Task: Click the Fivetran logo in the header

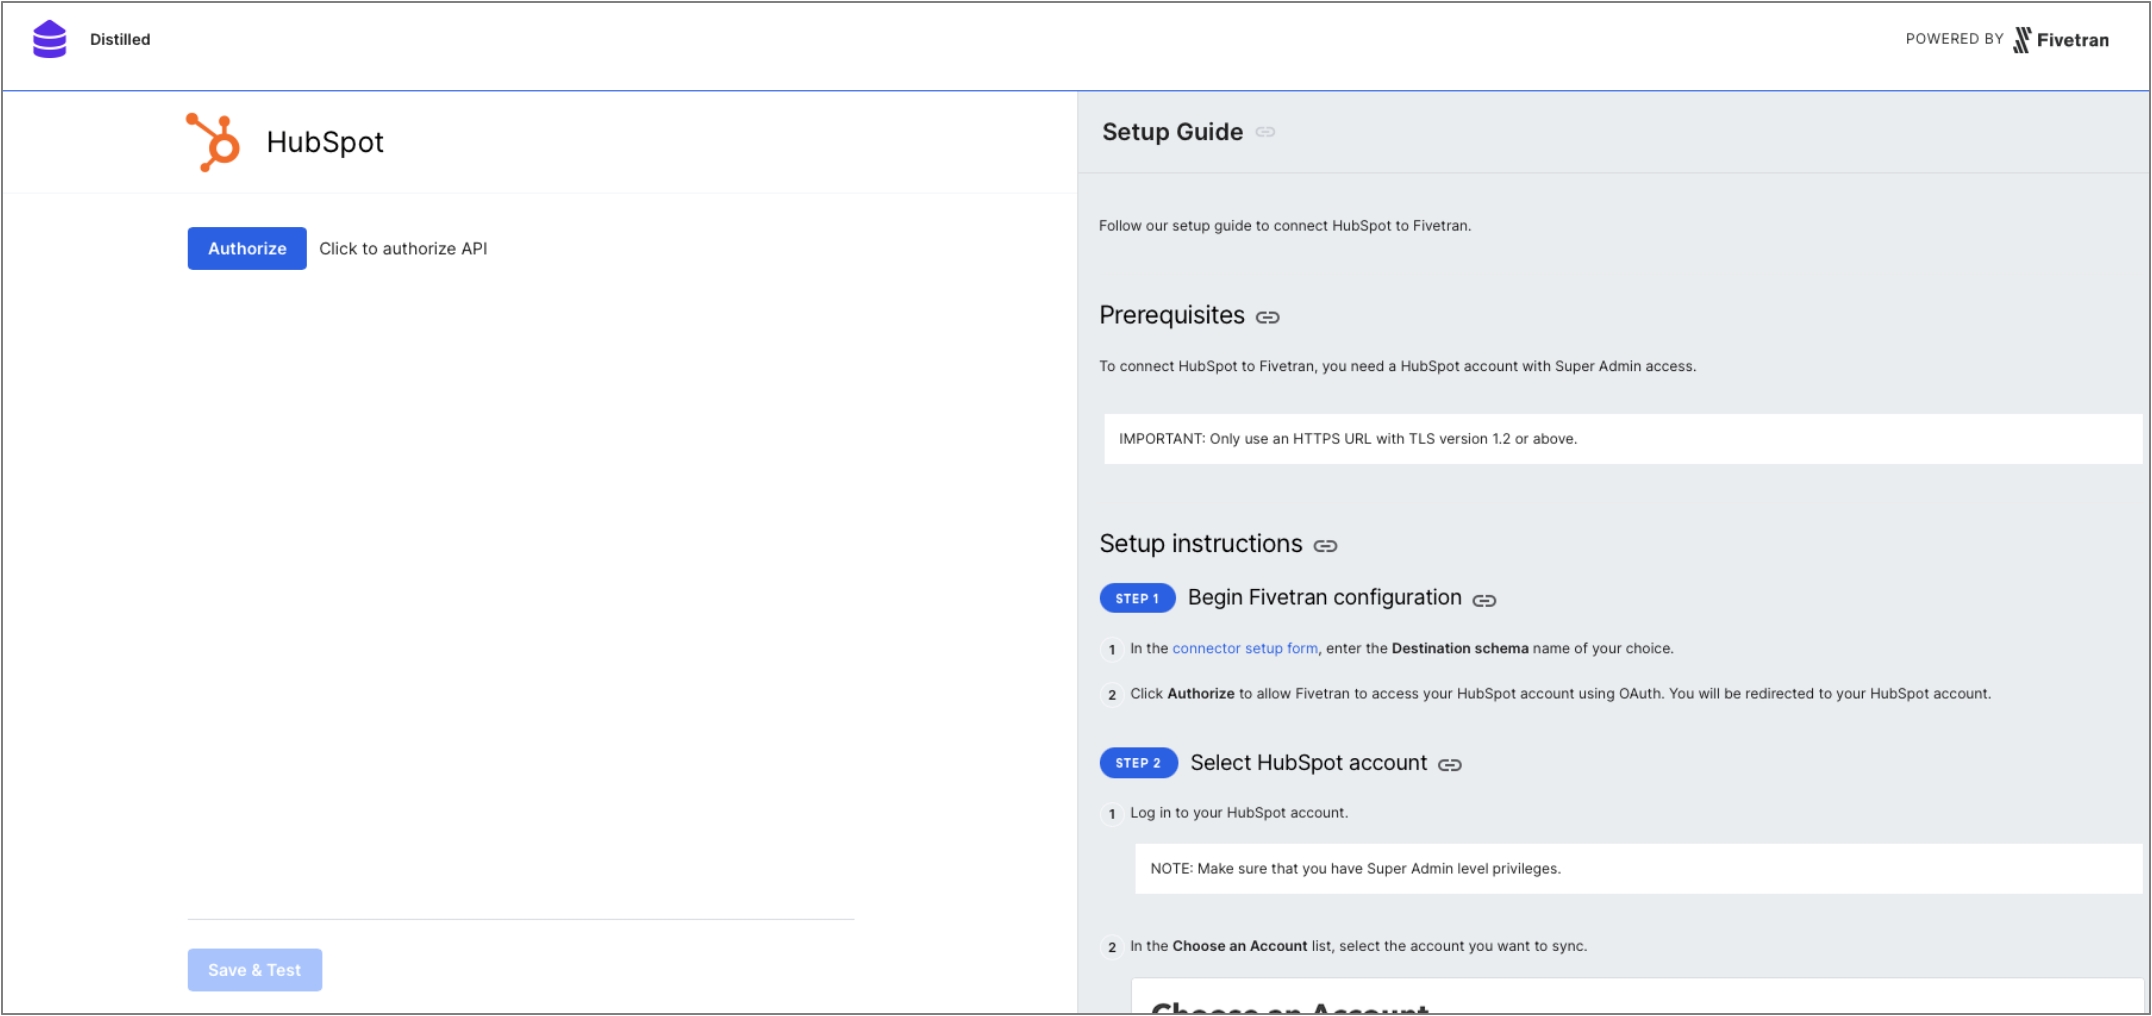Action: [2061, 40]
